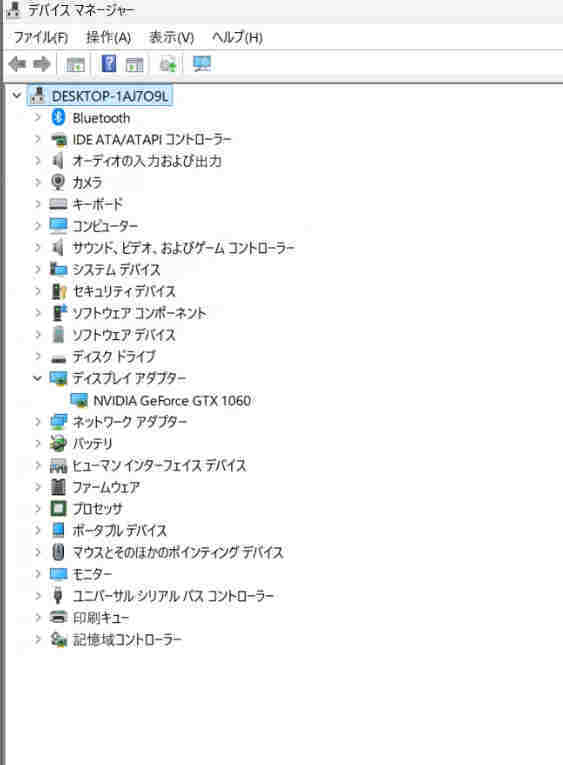Click the プロセッサ chip icon

click(59, 508)
